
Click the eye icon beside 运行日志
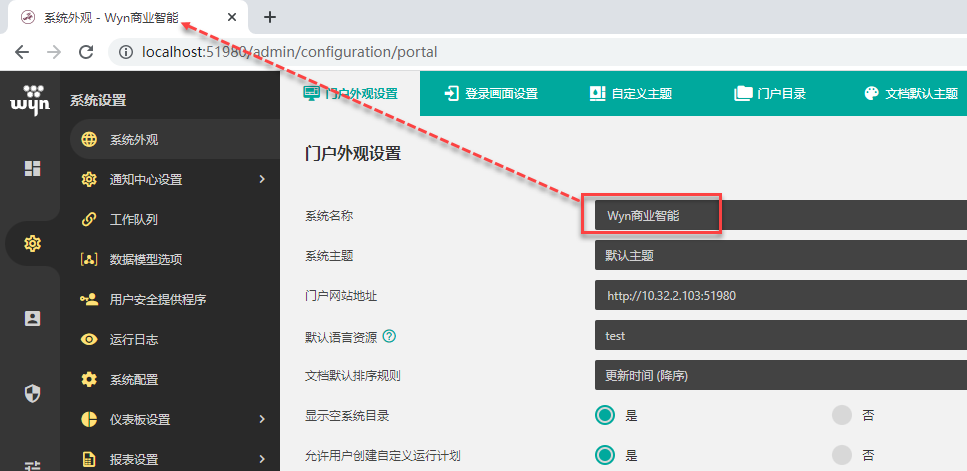(x=89, y=340)
